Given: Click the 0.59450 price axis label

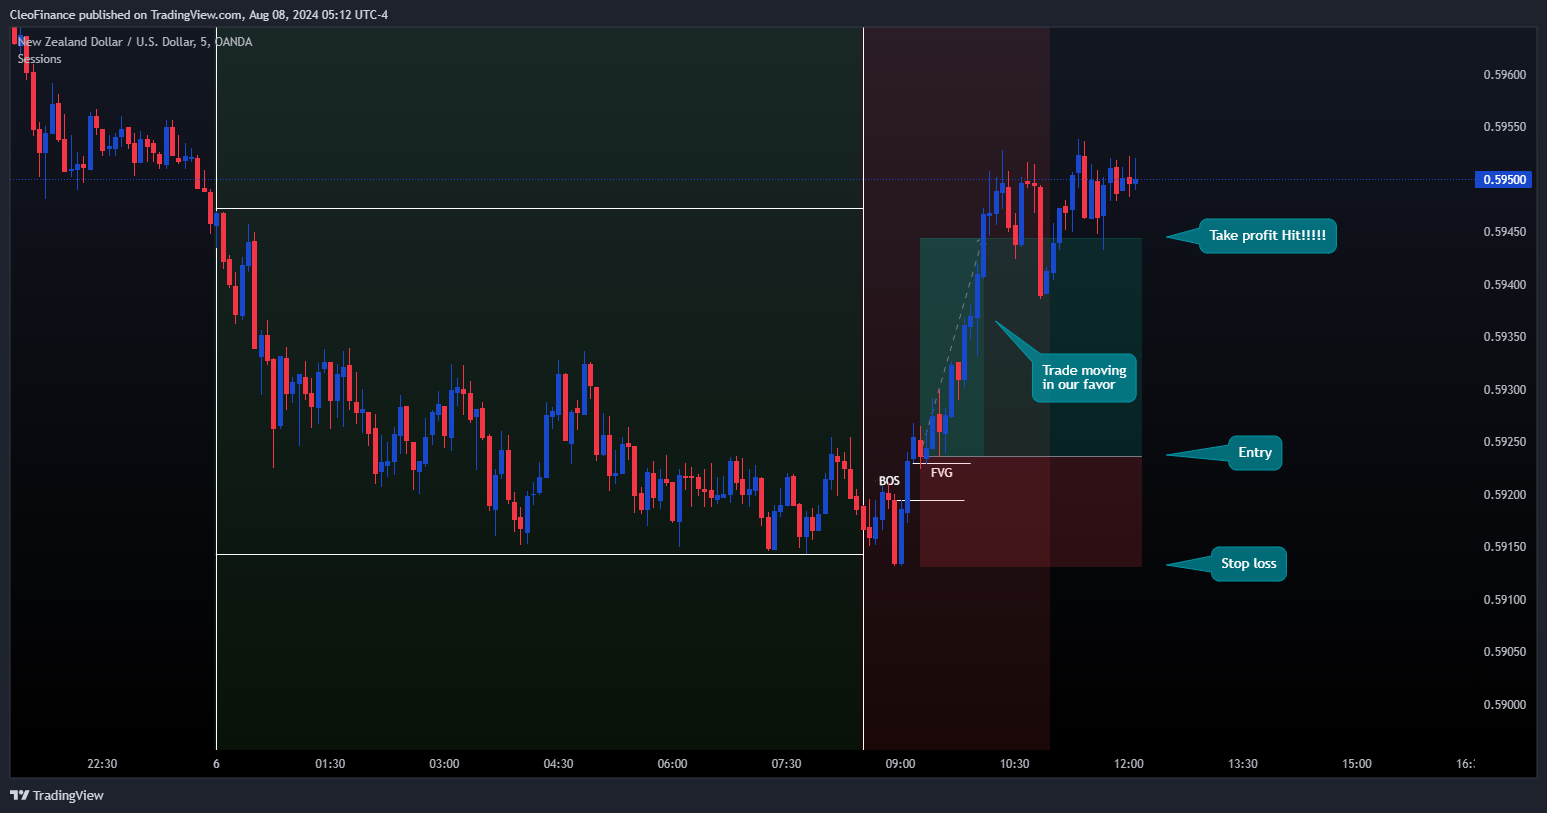Looking at the screenshot, I should (1504, 232).
